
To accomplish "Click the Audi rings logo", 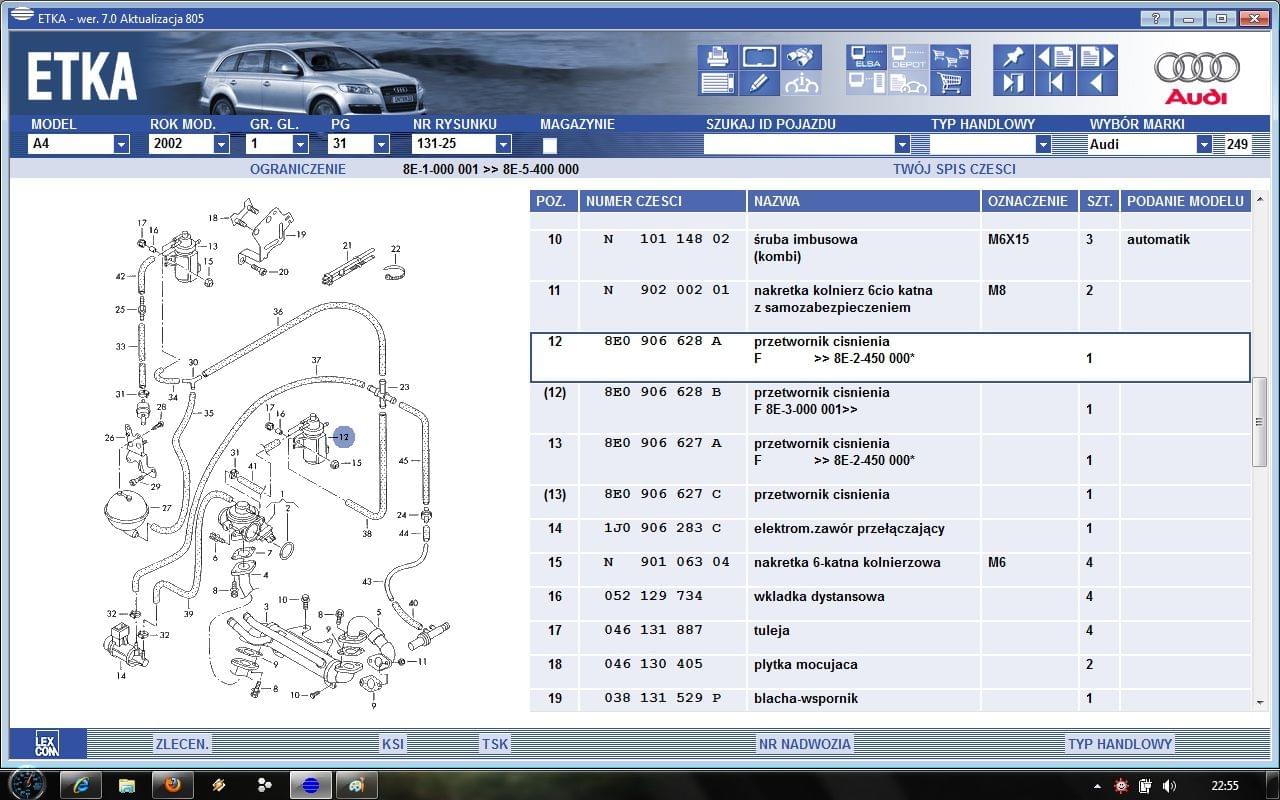I will coord(1196,77).
